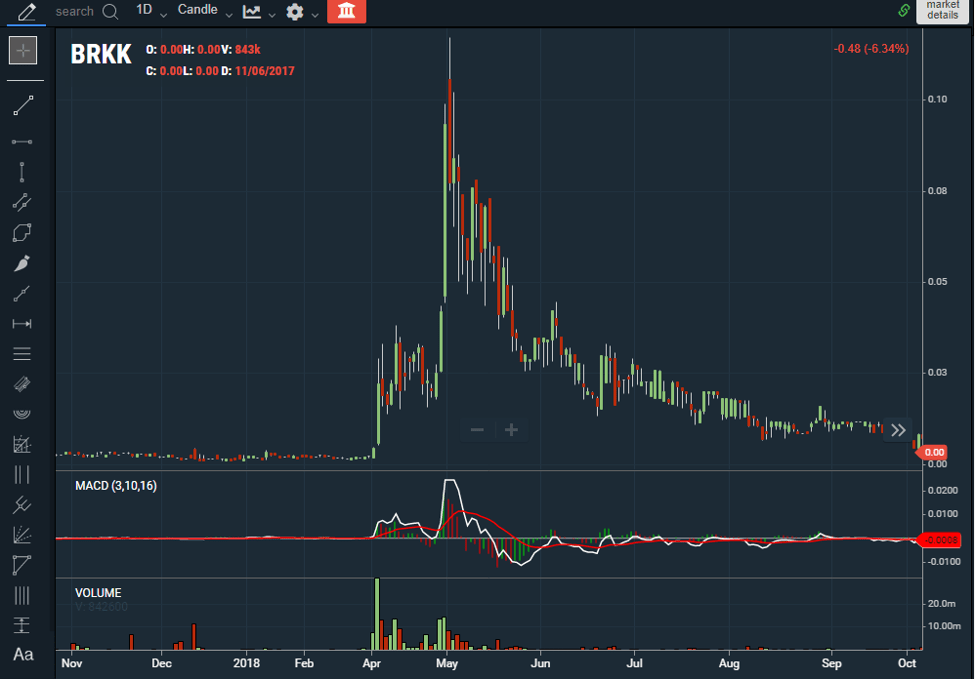Select the polygon drawing tool
Viewport: 975px width, 679px height.
[22, 233]
